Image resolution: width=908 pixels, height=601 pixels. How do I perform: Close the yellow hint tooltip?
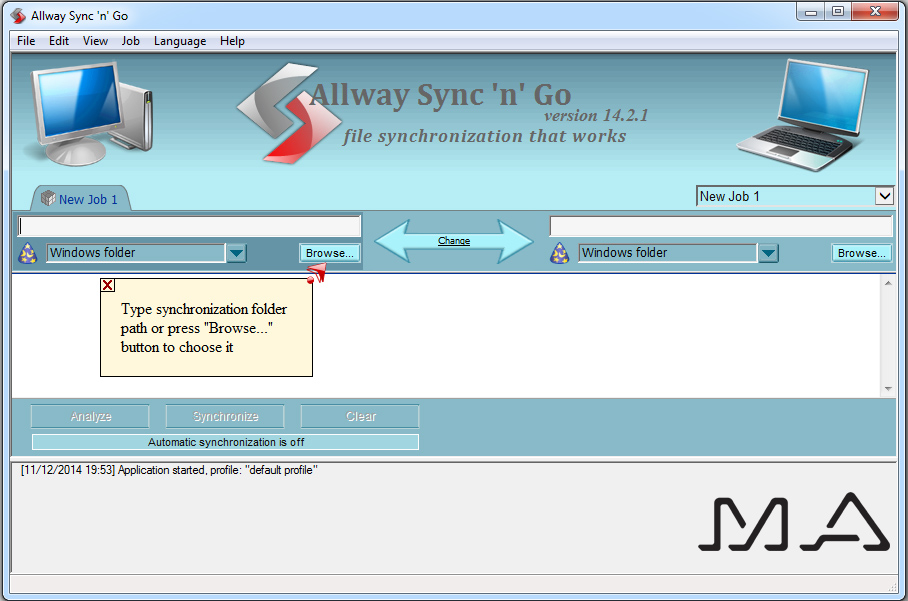108,285
